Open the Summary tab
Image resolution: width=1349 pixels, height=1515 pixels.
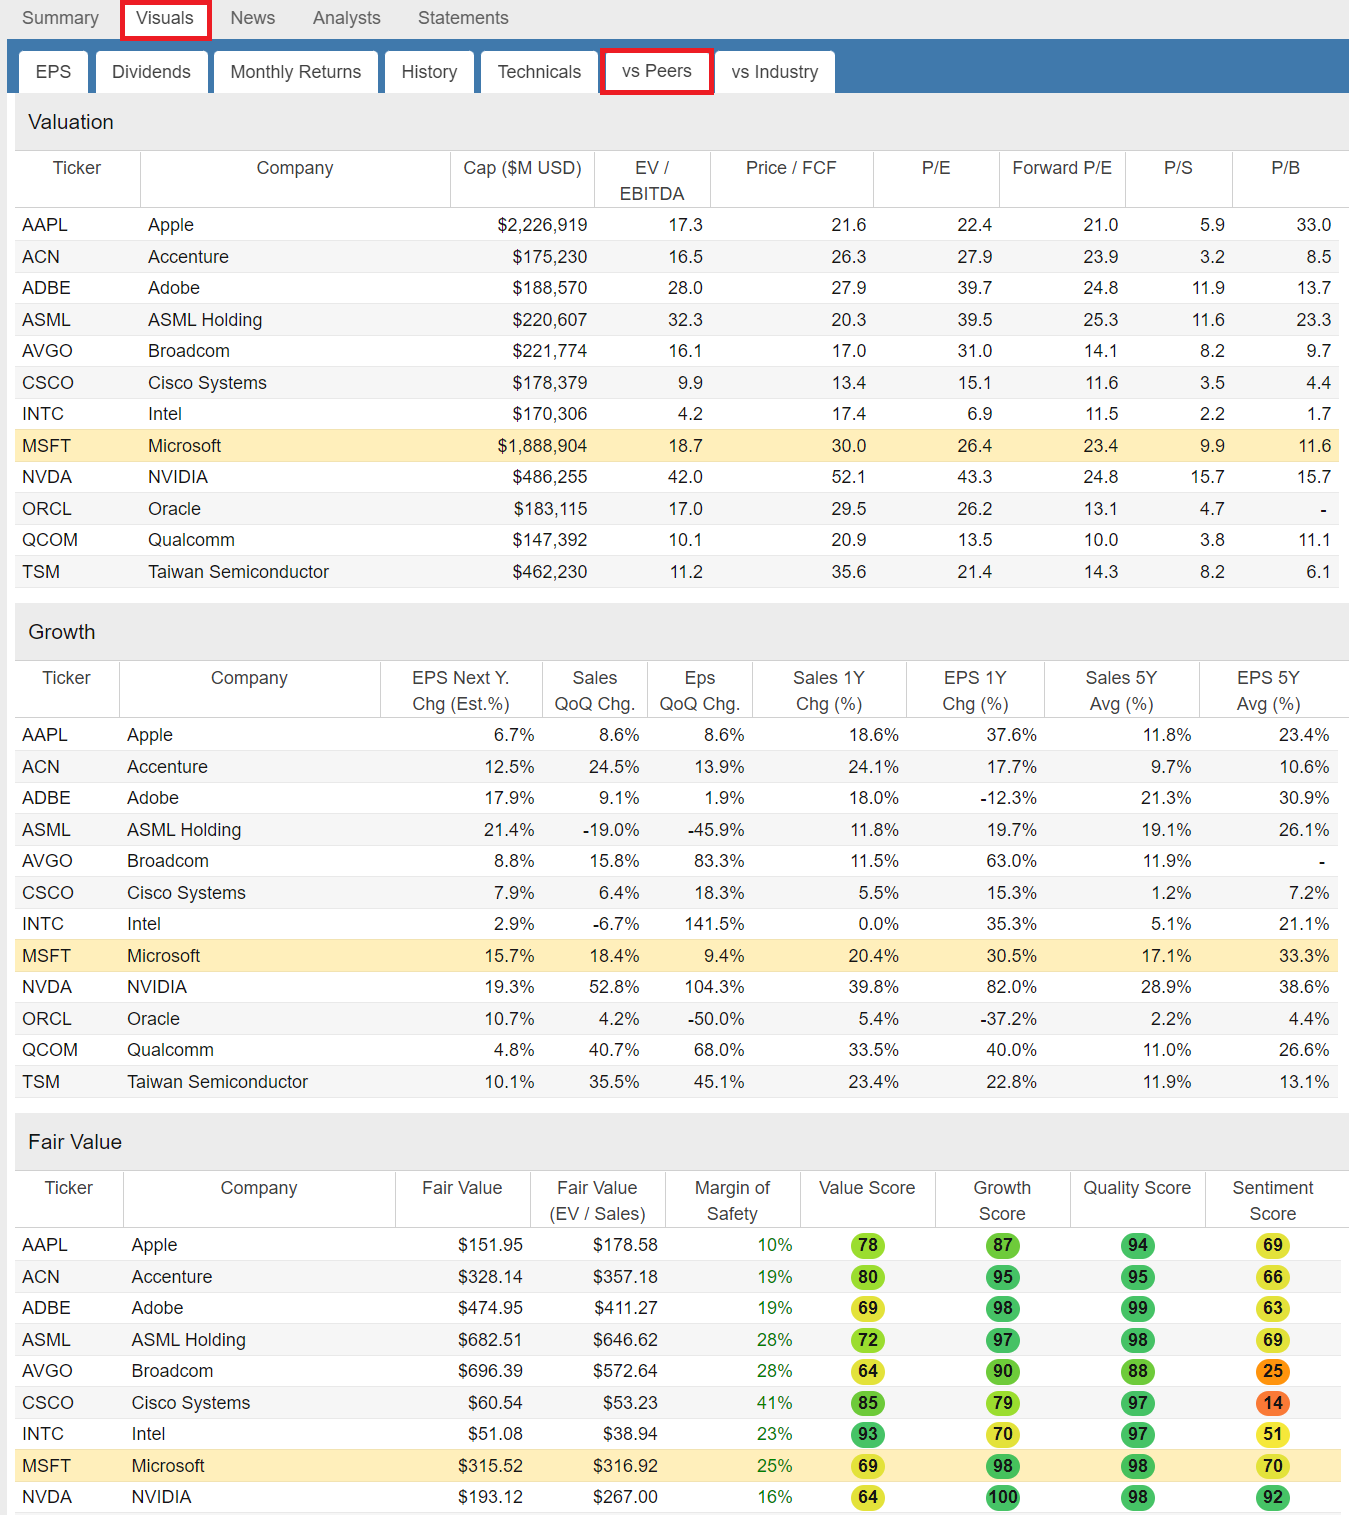(x=60, y=18)
